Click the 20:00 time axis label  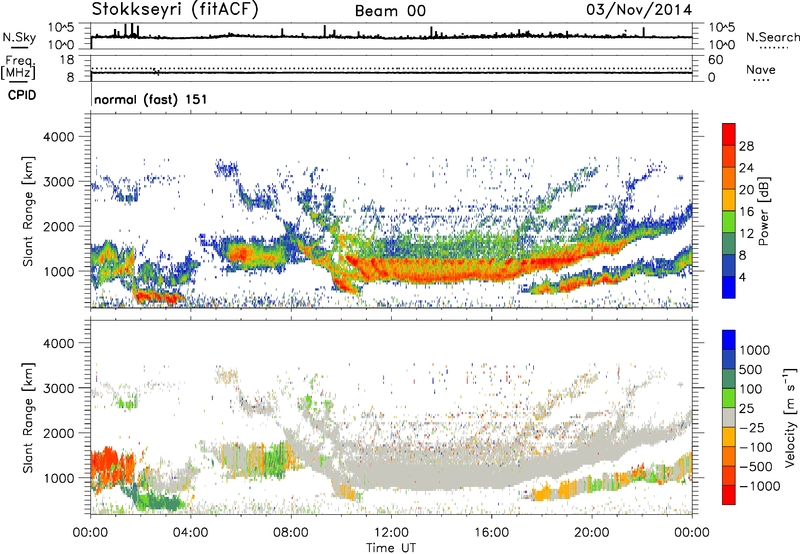pyautogui.click(x=591, y=533)
